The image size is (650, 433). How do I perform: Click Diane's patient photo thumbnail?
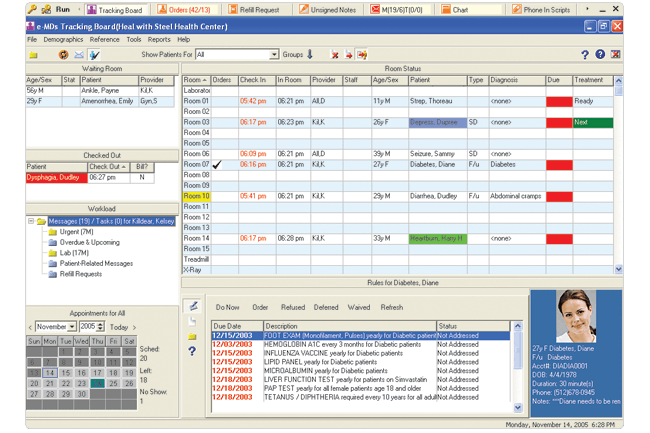(x=576, y=316)
